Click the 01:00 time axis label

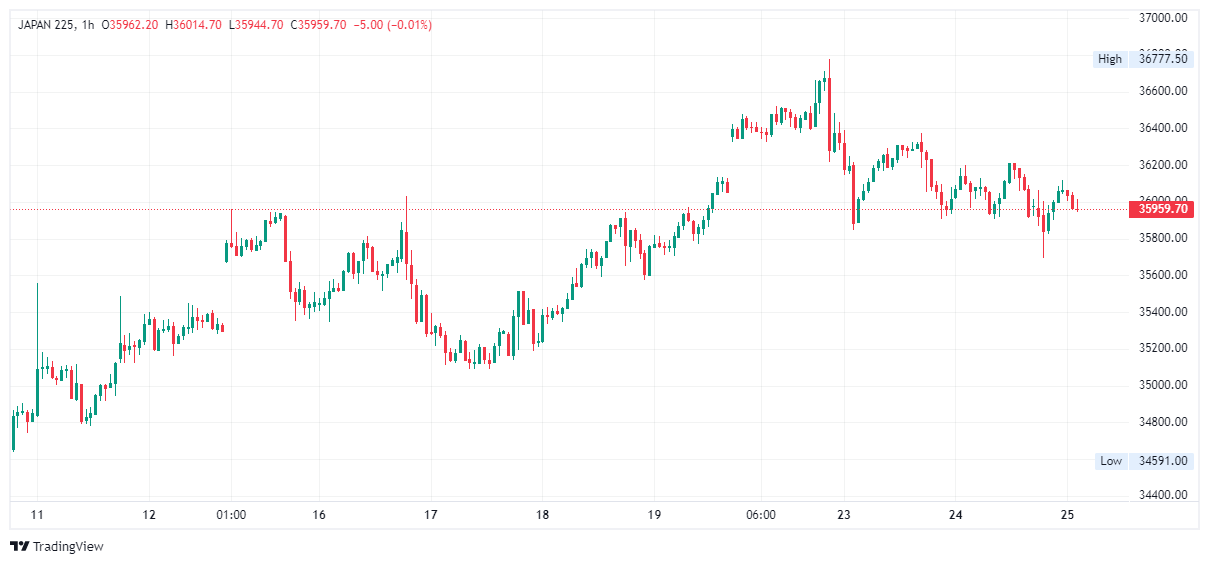pos(231,515)
